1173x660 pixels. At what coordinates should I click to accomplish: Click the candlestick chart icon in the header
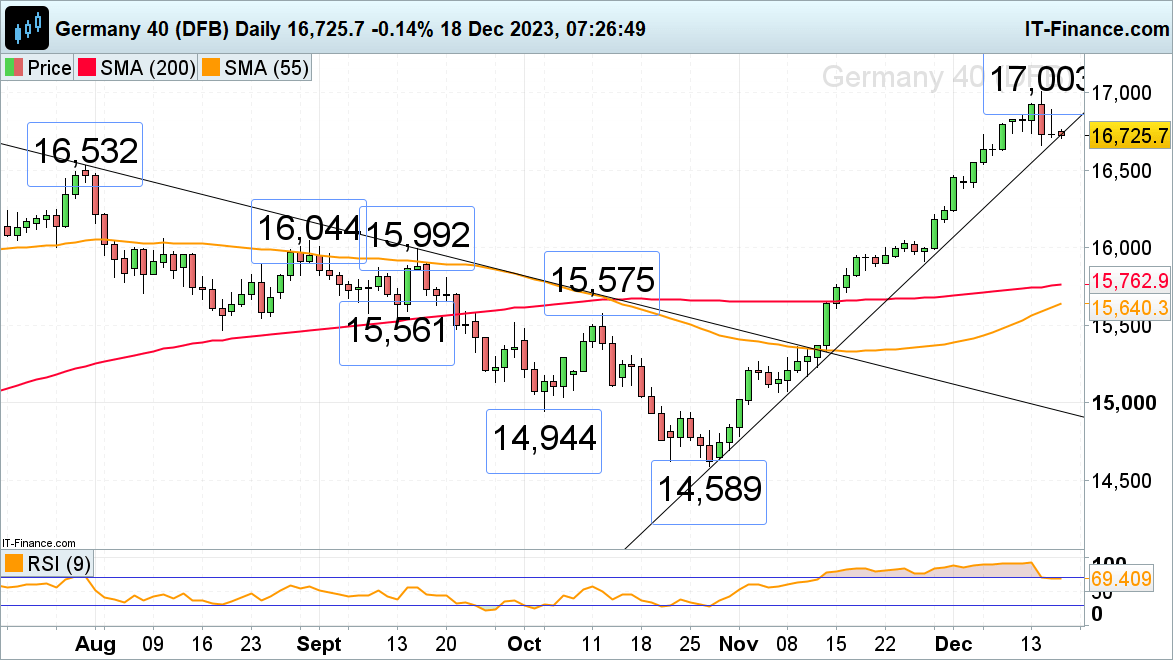pos(27,28)
